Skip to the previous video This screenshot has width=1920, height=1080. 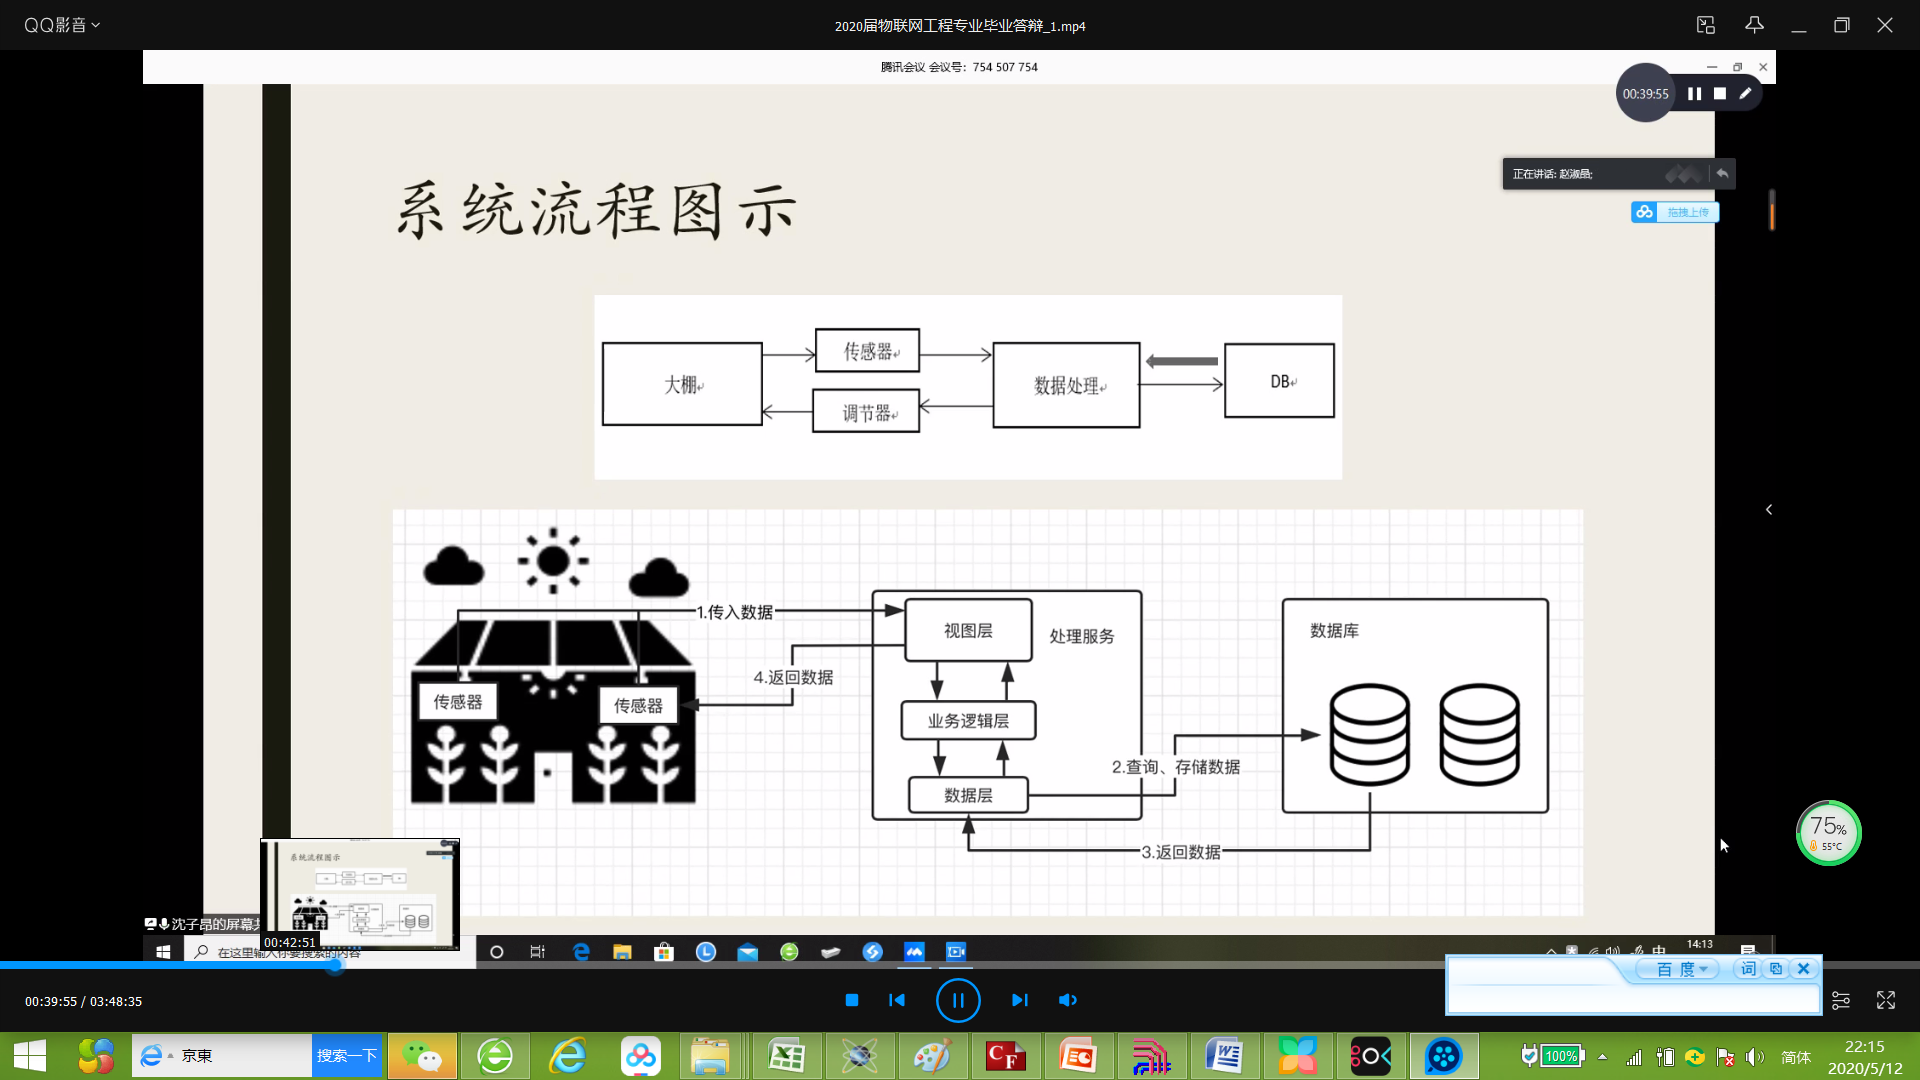point(897,1000)
